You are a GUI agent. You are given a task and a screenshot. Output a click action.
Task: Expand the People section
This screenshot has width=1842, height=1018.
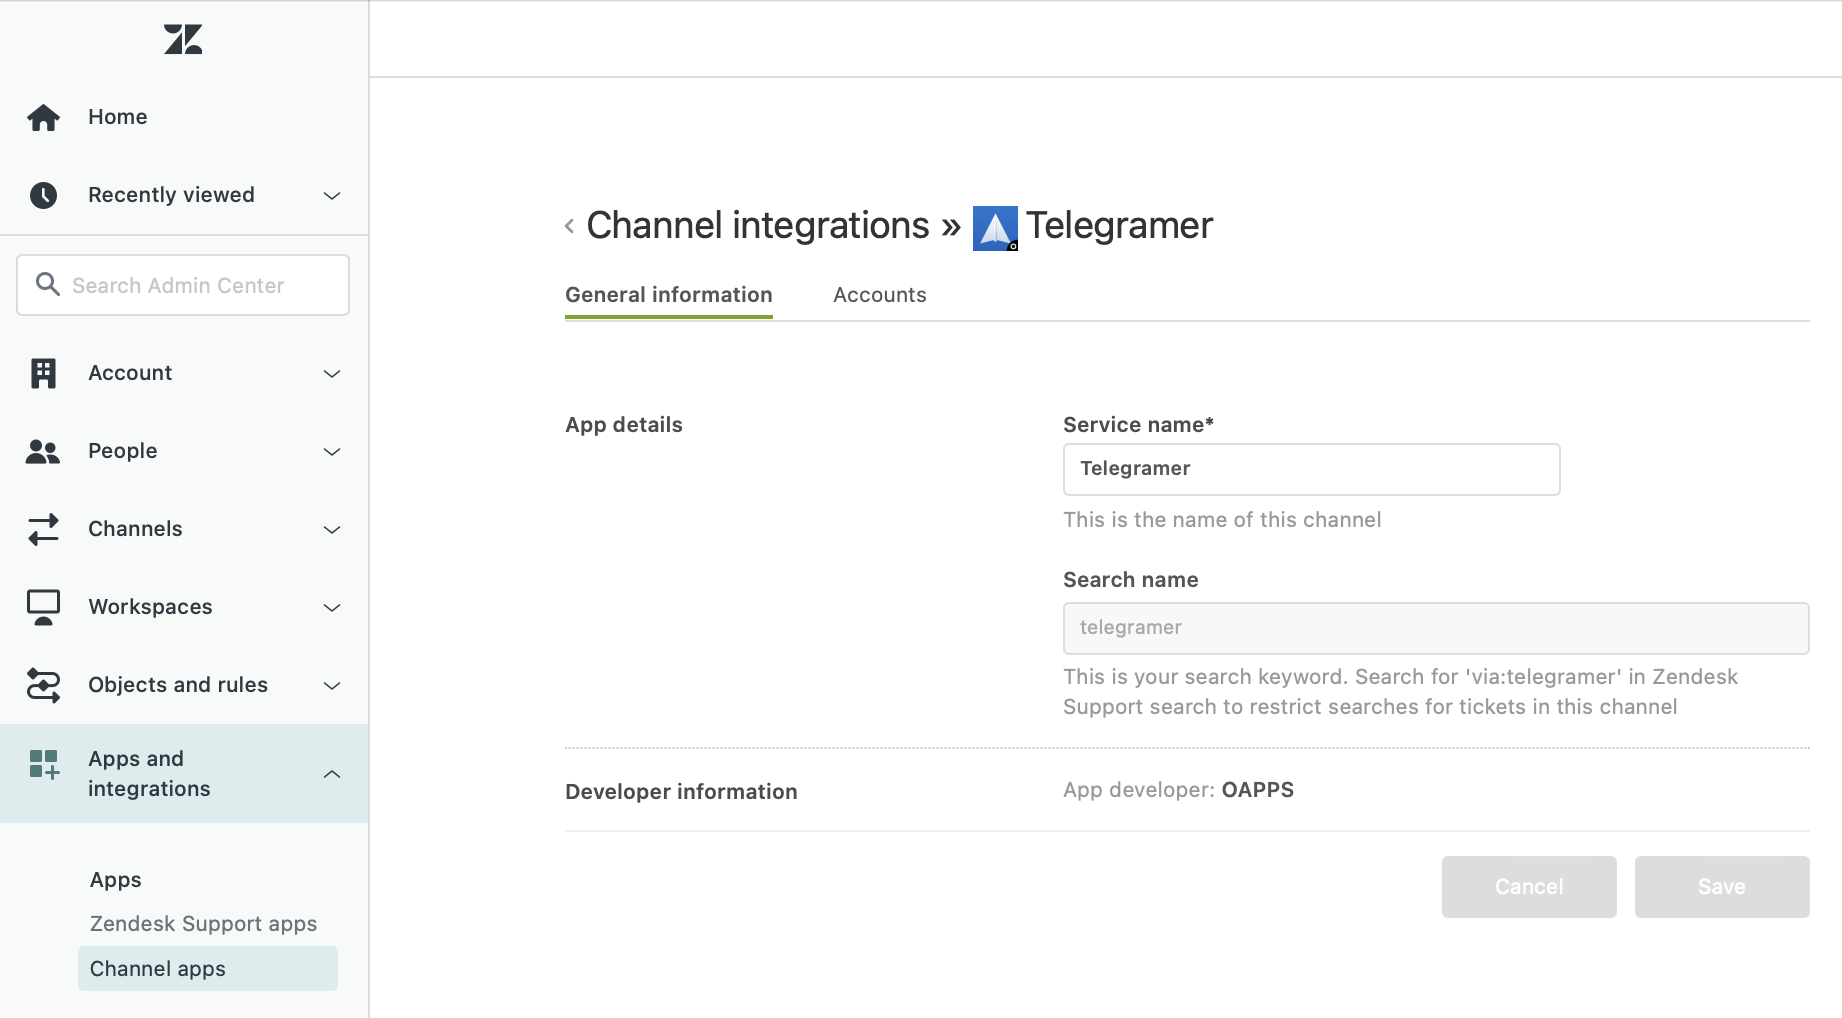331,451
